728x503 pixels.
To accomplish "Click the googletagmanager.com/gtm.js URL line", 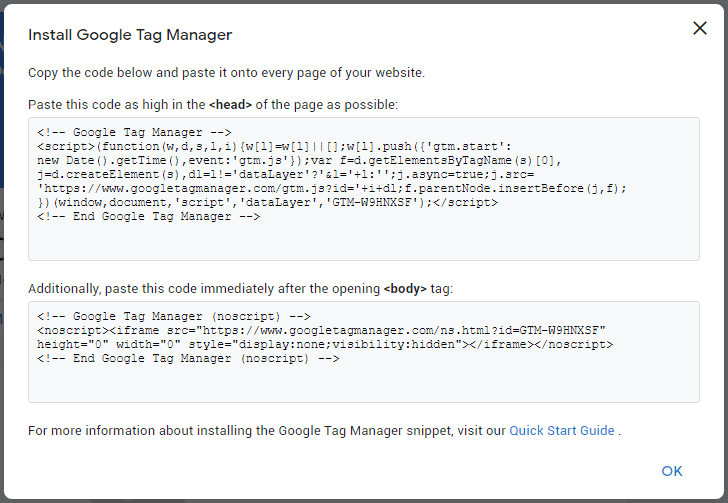I will coord(332,189).
